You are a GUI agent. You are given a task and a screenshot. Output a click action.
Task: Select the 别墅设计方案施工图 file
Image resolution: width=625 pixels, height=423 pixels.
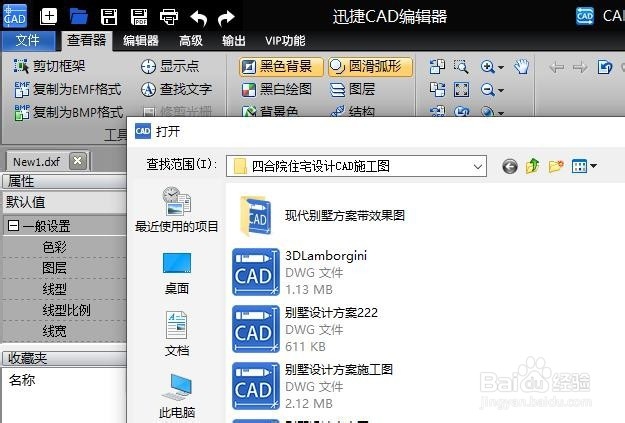tap(313, 386)
